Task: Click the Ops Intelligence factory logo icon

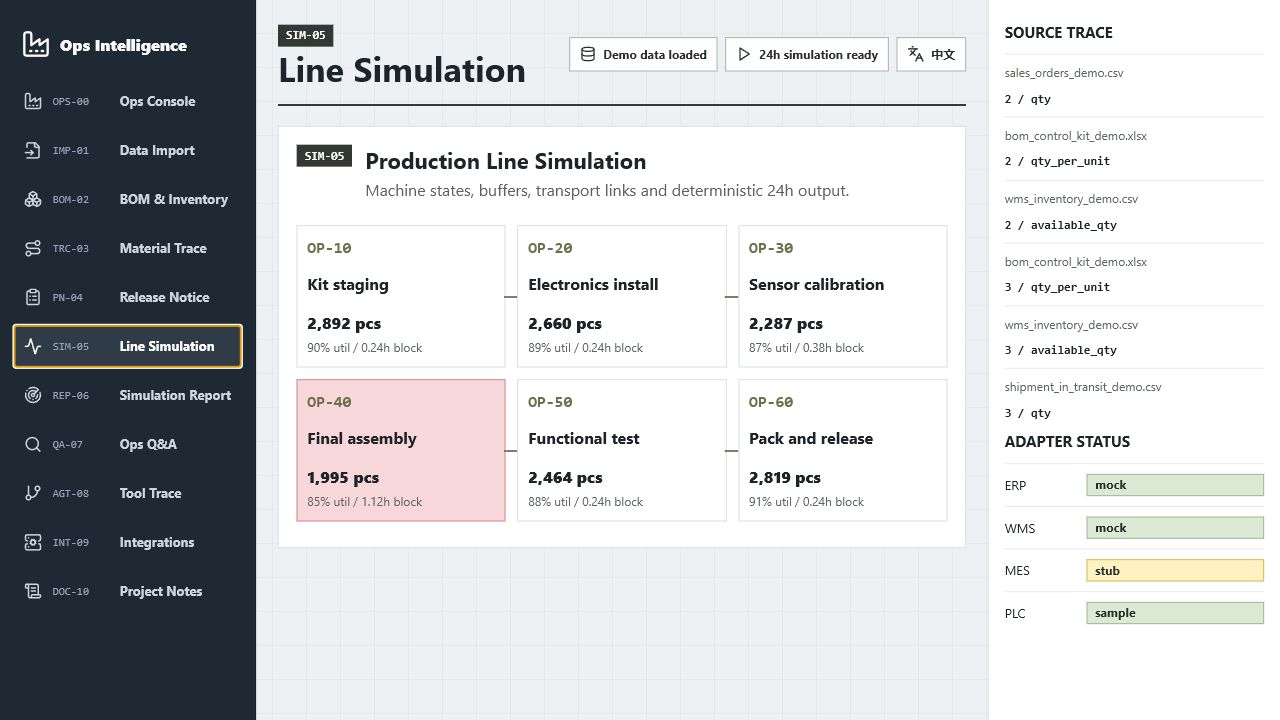Action: [x=36, y=45]
